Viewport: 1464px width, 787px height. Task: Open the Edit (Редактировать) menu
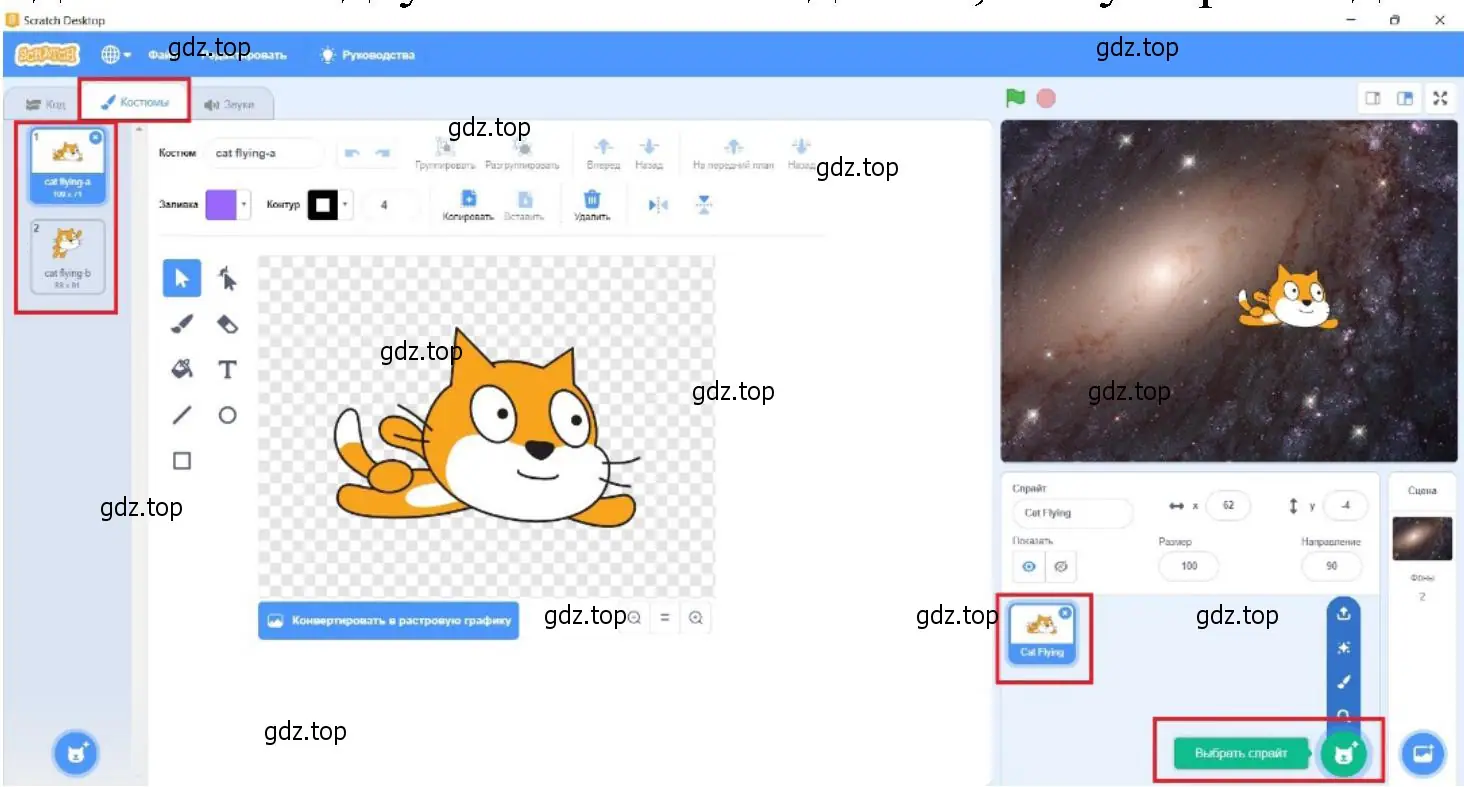coord(245,55)
